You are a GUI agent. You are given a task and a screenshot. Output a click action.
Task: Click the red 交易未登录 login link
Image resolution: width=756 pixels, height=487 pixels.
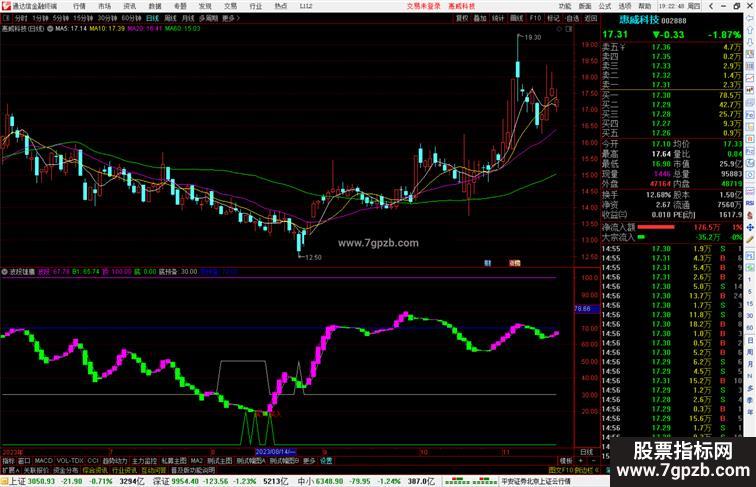click(423, 6)
